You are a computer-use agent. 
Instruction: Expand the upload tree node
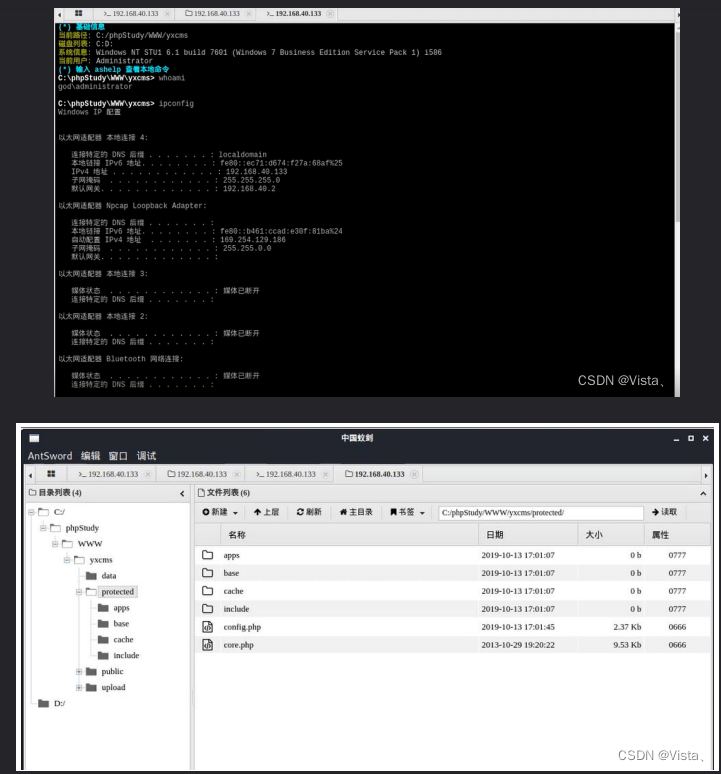point(79,687)
